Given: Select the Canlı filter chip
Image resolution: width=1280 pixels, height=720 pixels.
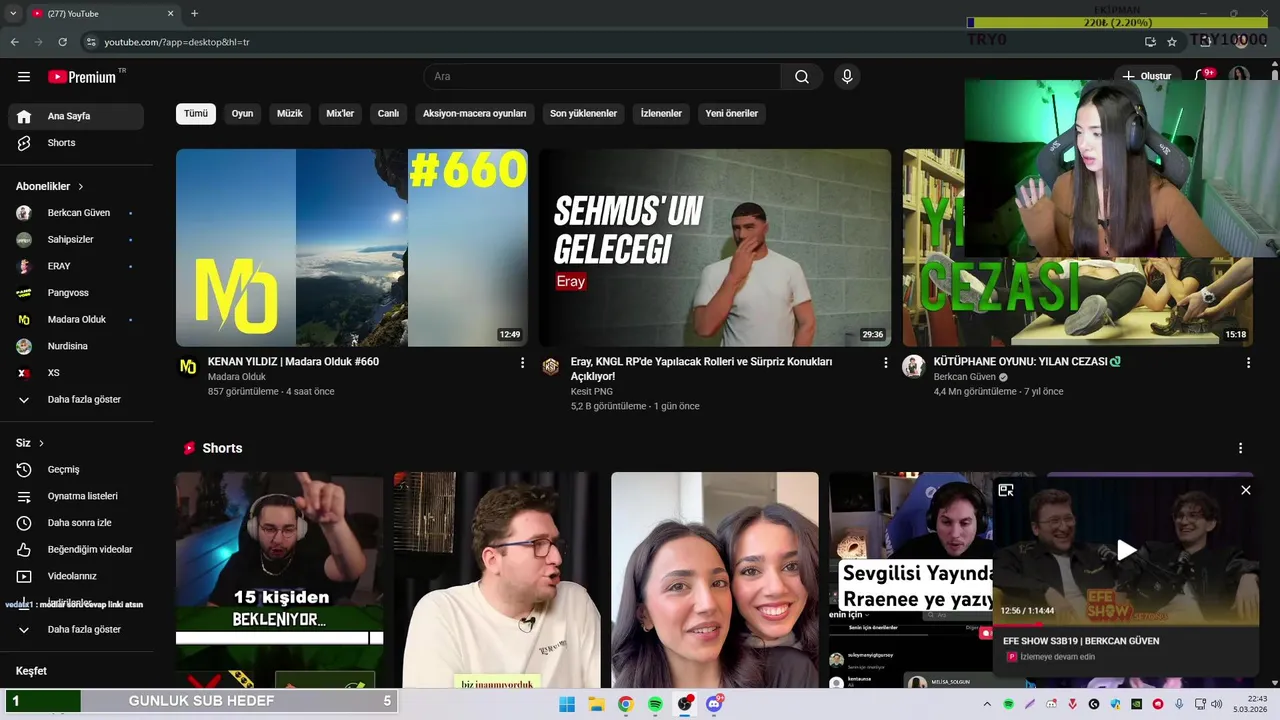Looking at the screenshot, I should [x=388, y=113].
